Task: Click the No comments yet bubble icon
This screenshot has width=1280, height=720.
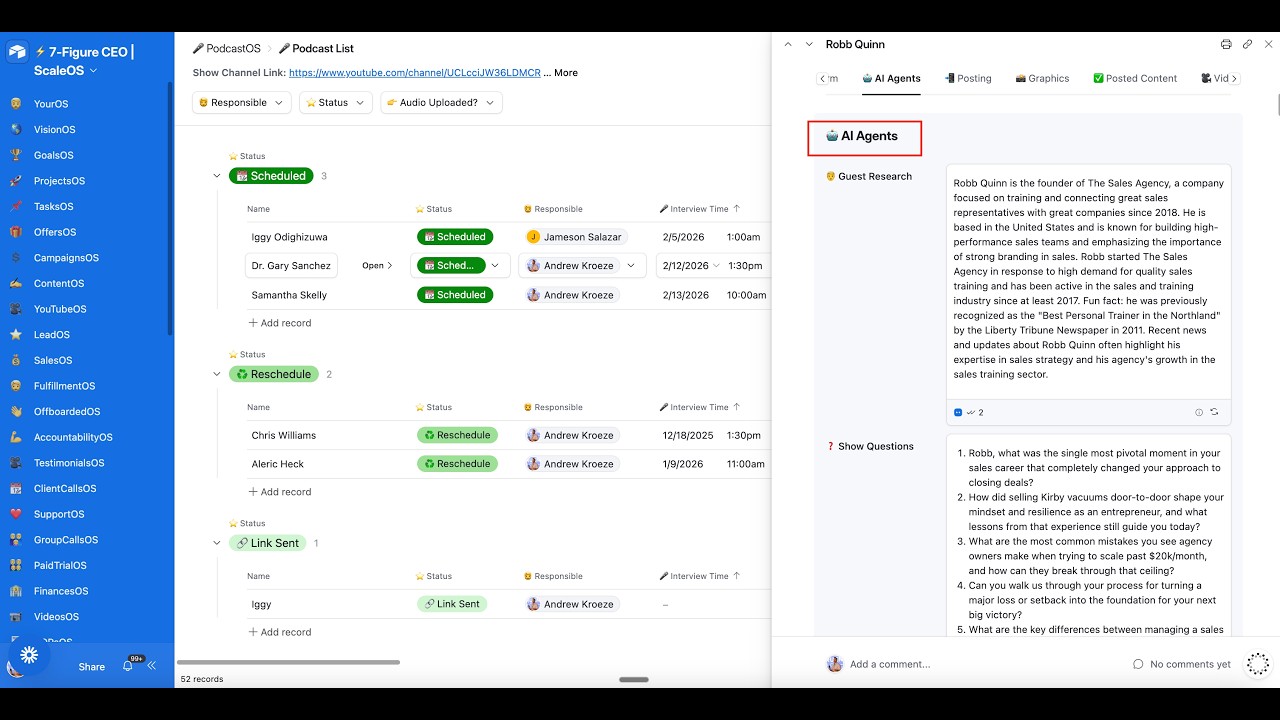Action: coord(1138,664)
